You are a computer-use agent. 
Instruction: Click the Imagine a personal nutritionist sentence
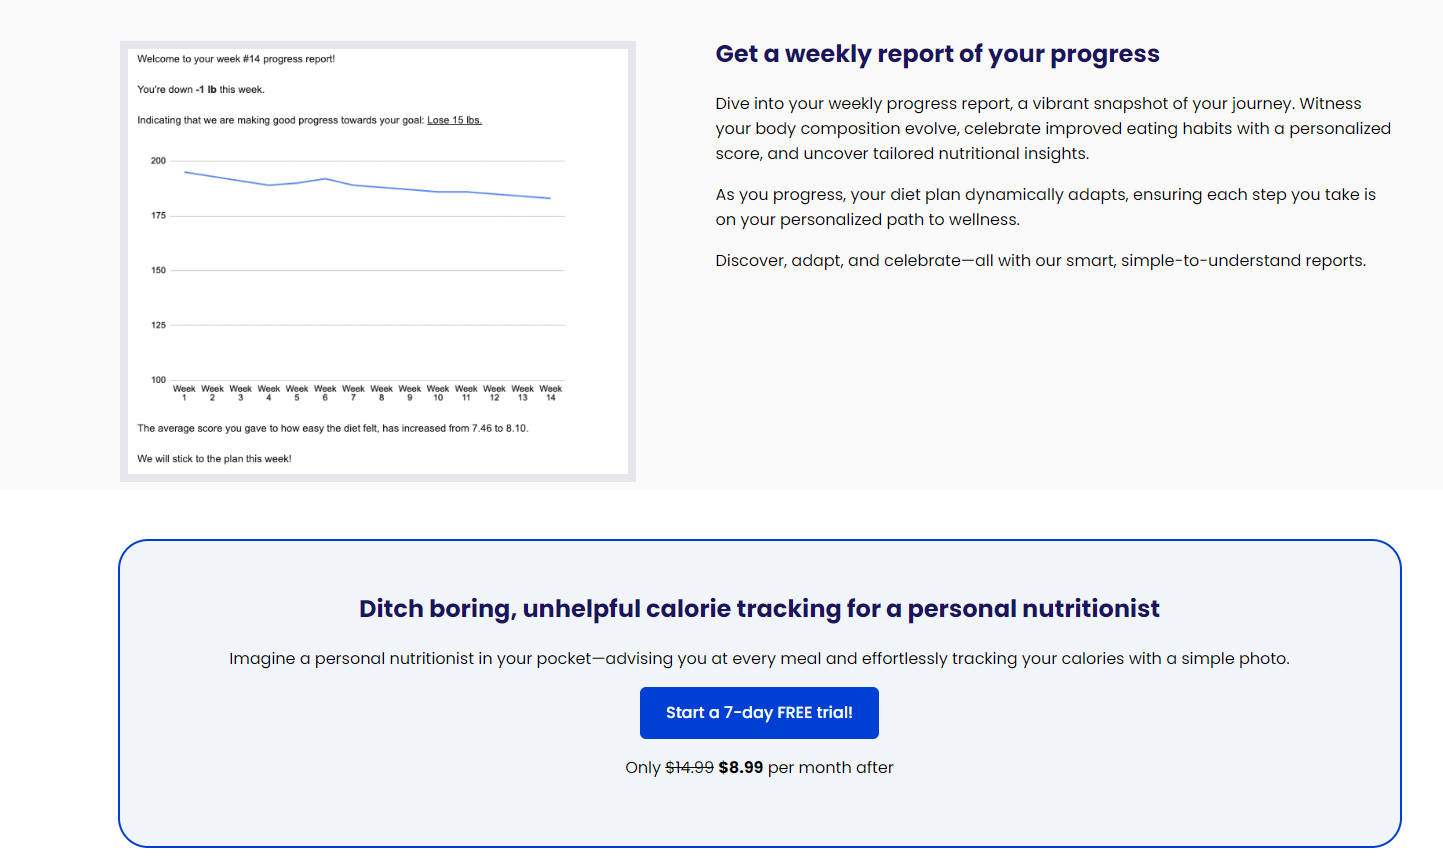click(x=759, y=659)
